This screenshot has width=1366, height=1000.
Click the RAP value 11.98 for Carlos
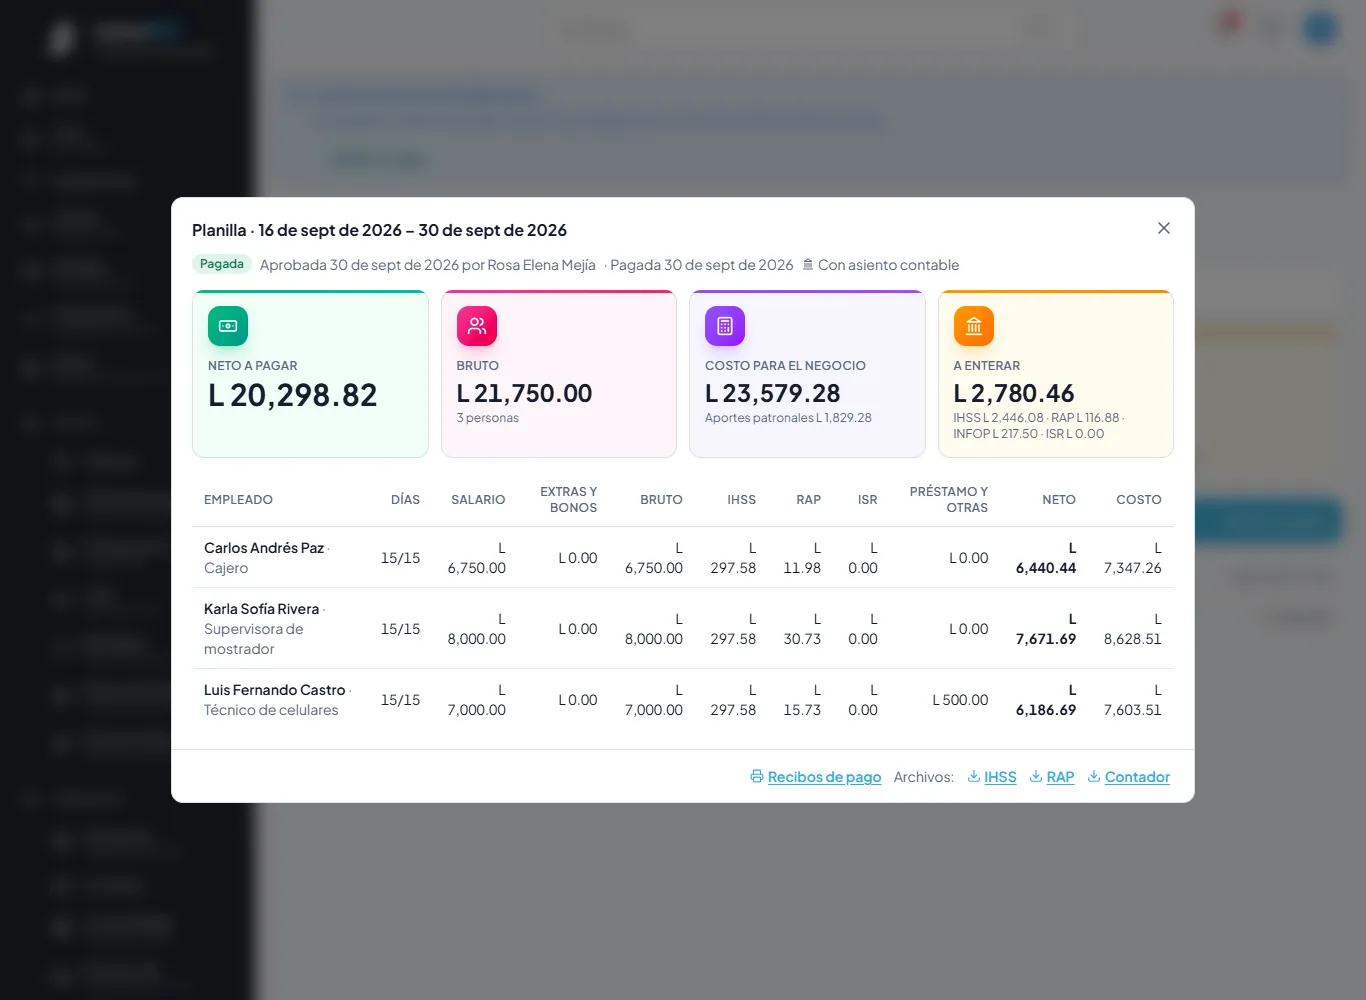(x=802, y=568)
